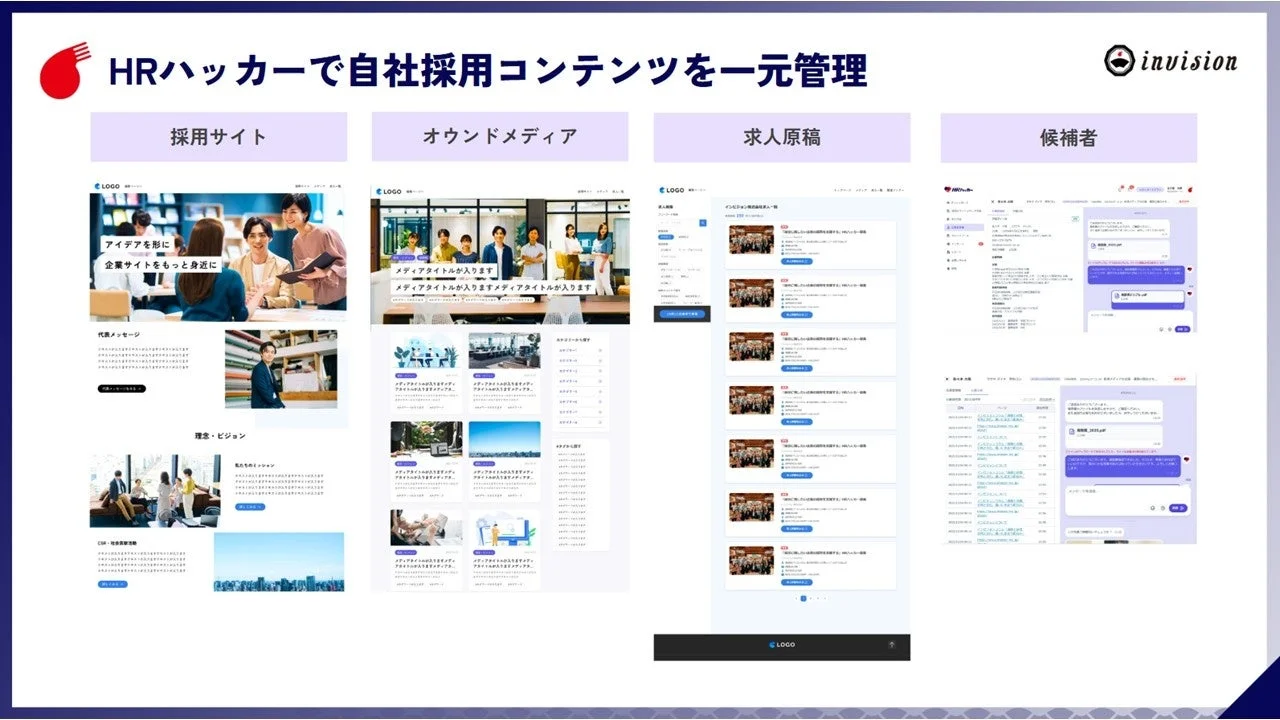
Task: Expand the first カテゴリー chevron in the media sidebar
Action: click(x=600, y=350)
